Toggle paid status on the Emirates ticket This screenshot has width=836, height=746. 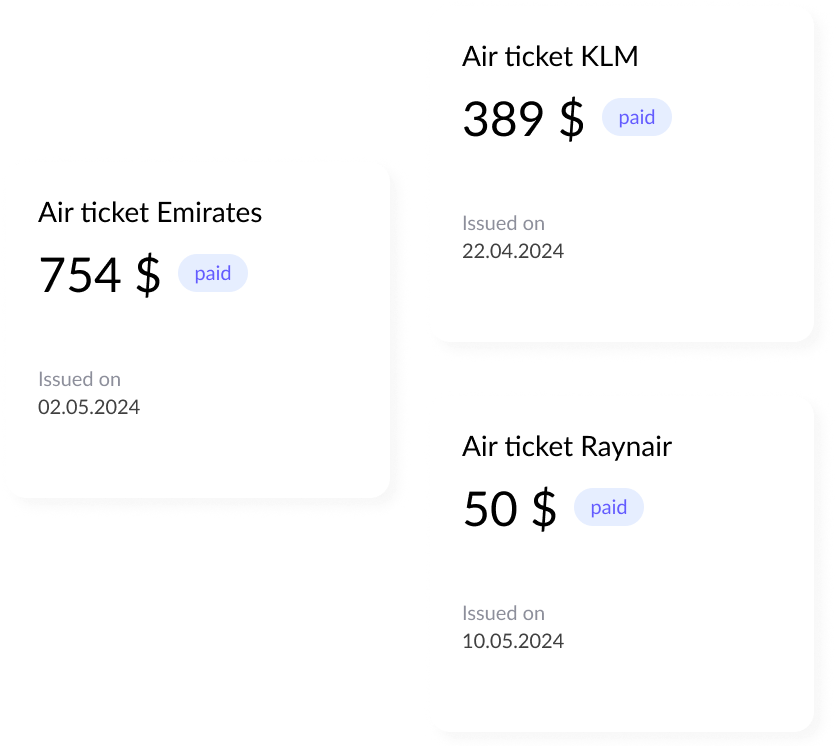pos(212,273)
